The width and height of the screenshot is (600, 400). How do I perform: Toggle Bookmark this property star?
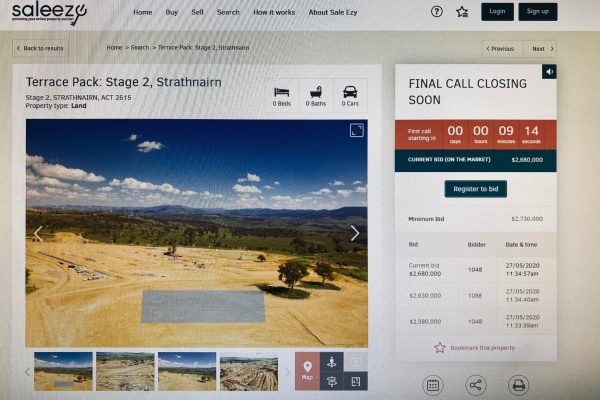pyautogui.click(x=440, y=348)
